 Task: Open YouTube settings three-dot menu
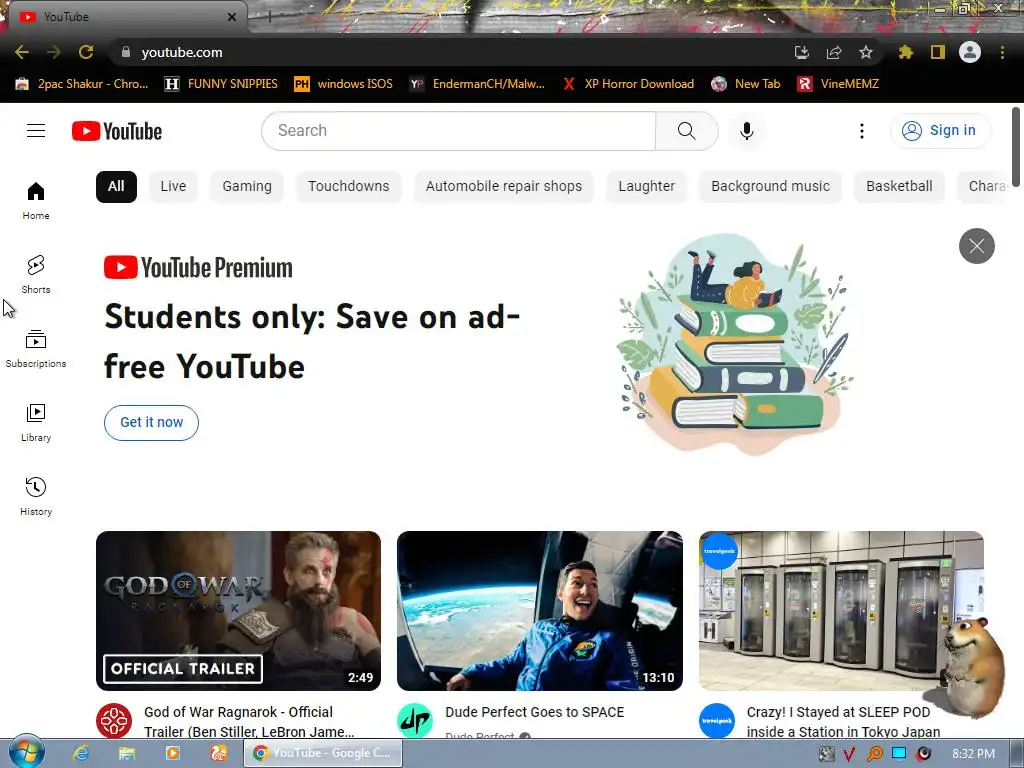coord(861,131)
